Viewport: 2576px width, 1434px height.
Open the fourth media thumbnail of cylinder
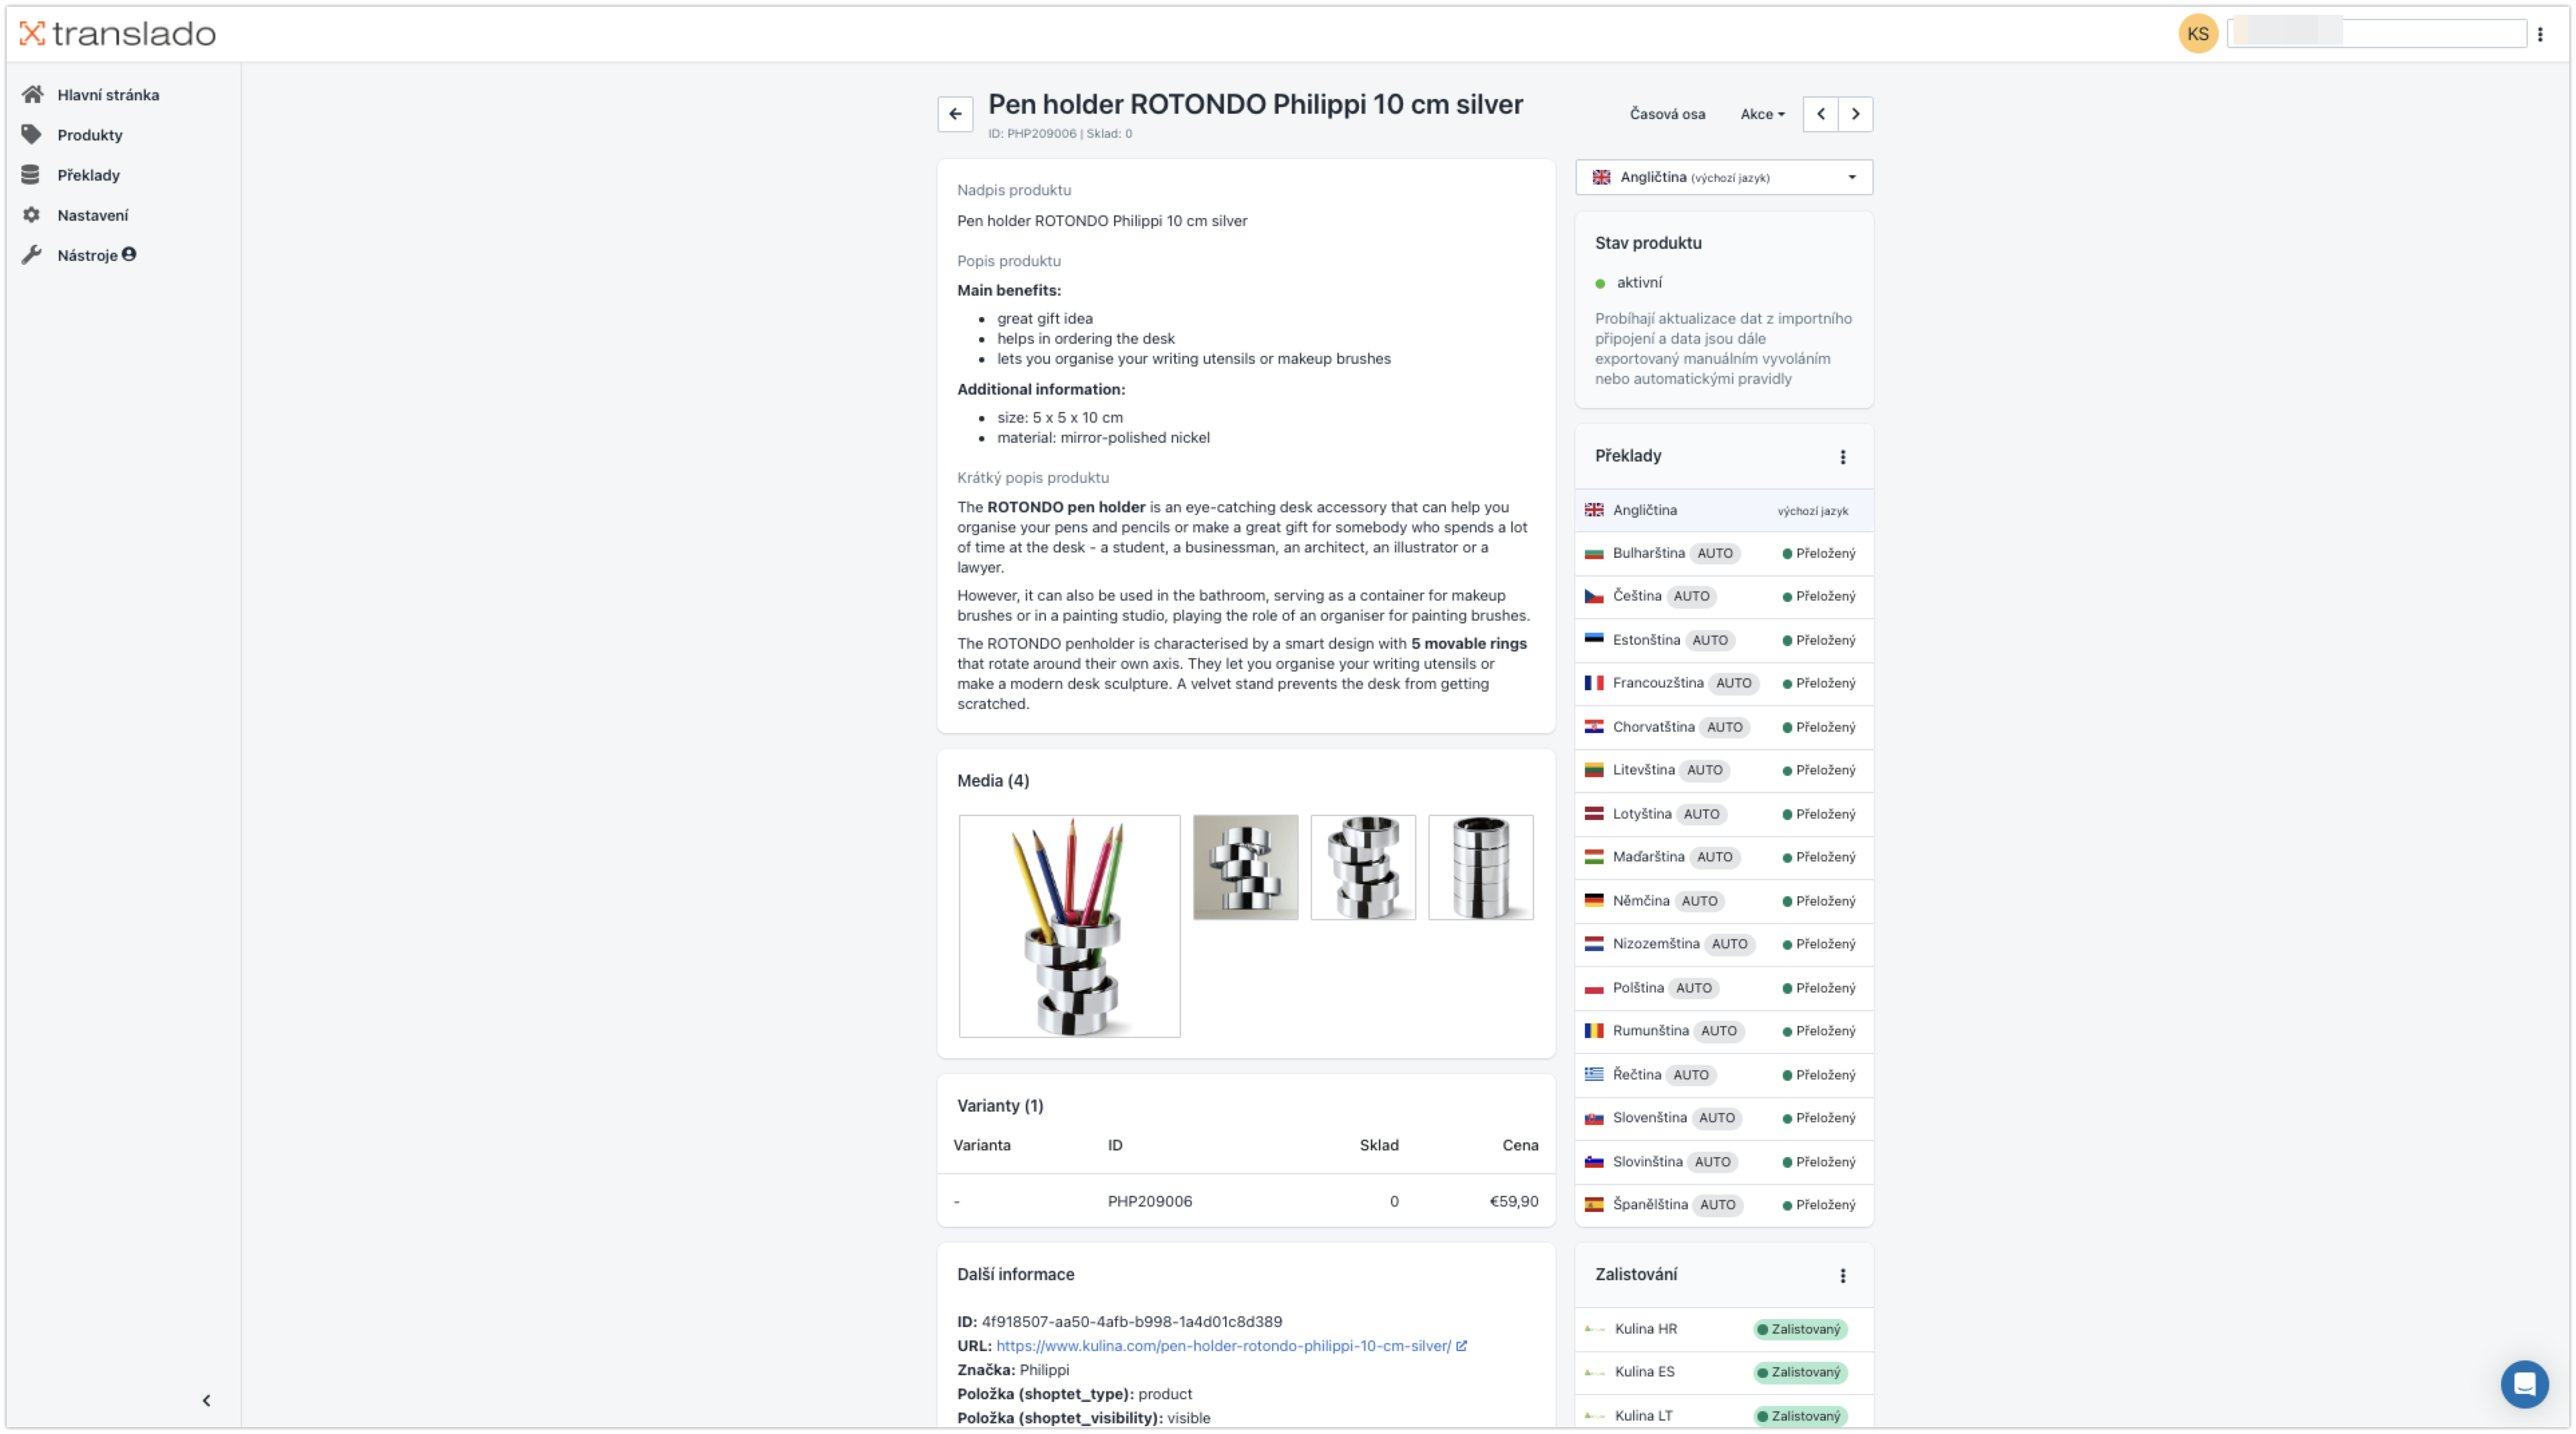1480,868
